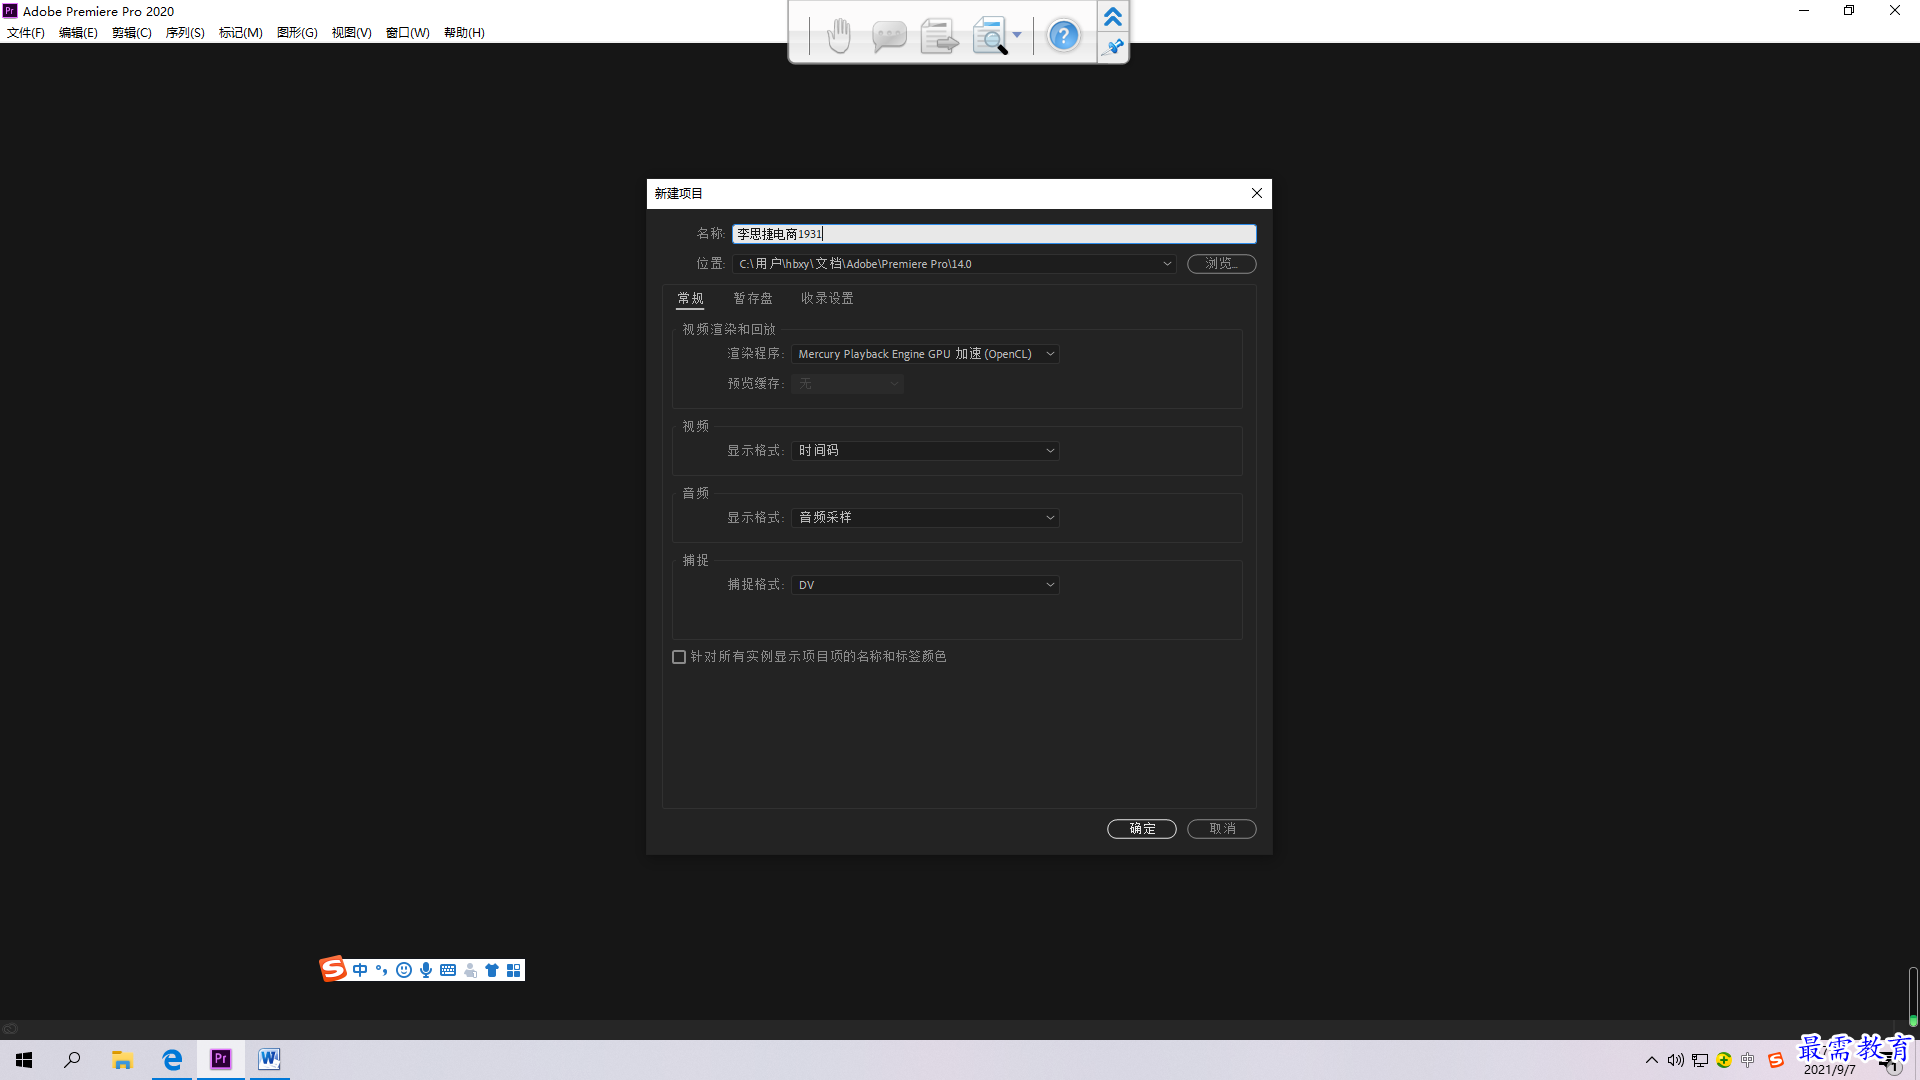Image resolution: width=1920 pixels, height=1080 pixels.
Task: Switch to Word from the taskbar
Action: tap(270, 1060)
